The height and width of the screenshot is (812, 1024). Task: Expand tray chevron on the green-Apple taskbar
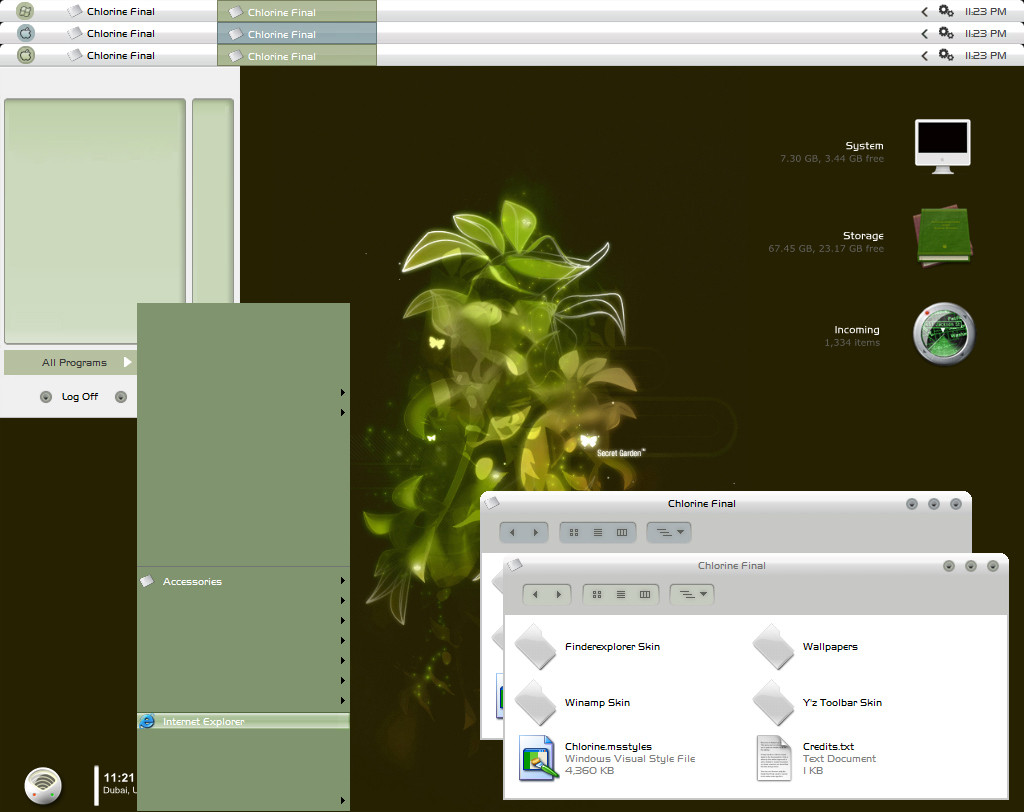(x=925, y=56)
